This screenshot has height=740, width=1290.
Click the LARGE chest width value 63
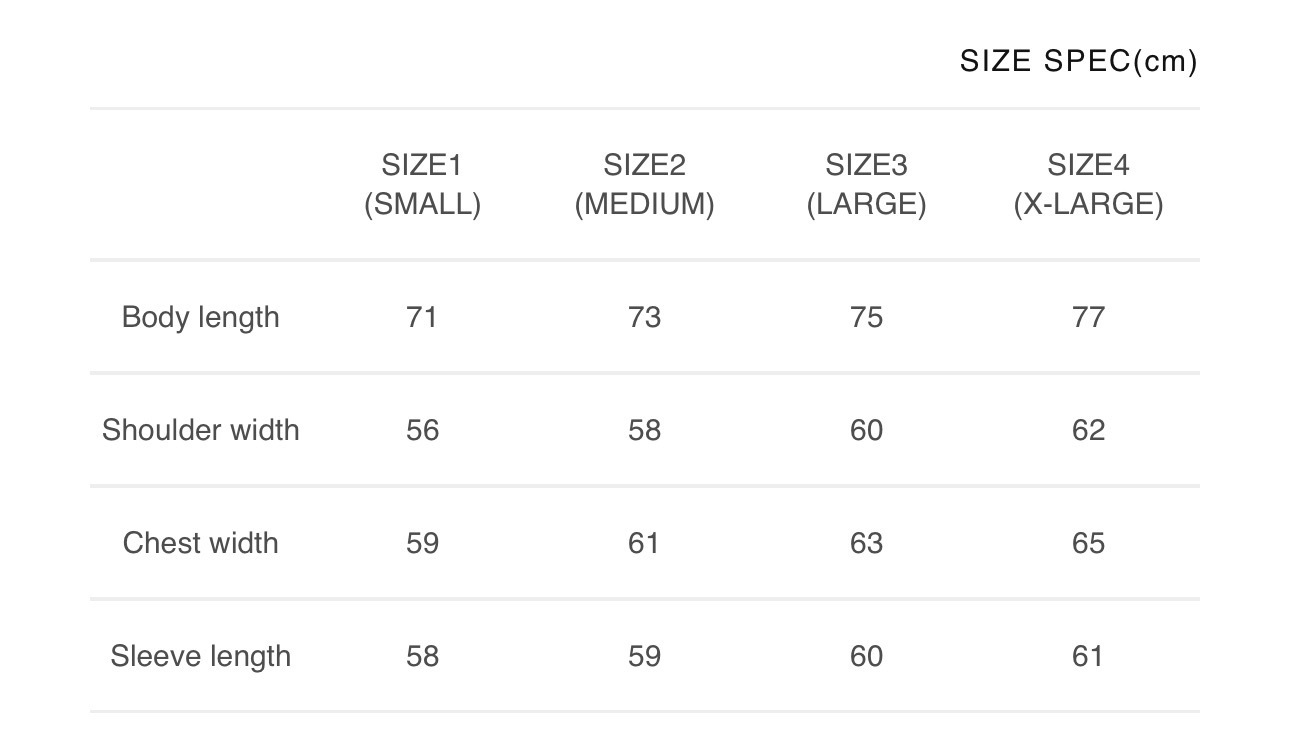866,543
